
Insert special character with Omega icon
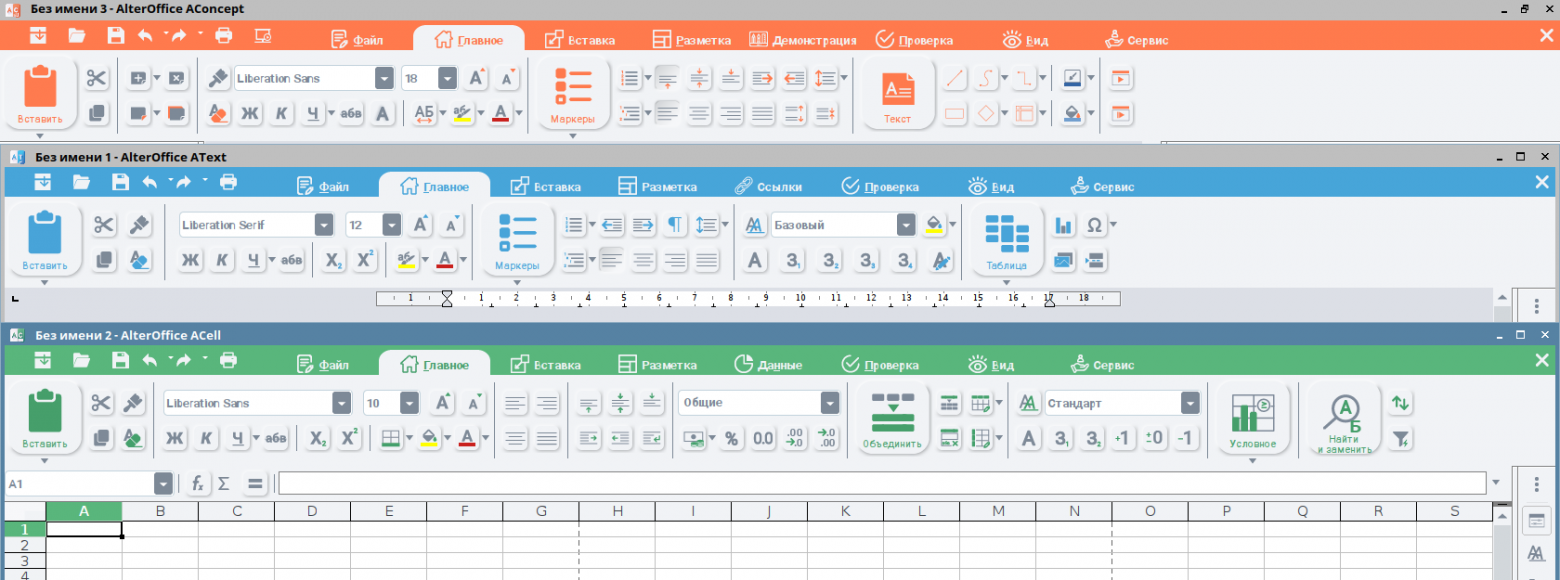(x=1094, y=225)
